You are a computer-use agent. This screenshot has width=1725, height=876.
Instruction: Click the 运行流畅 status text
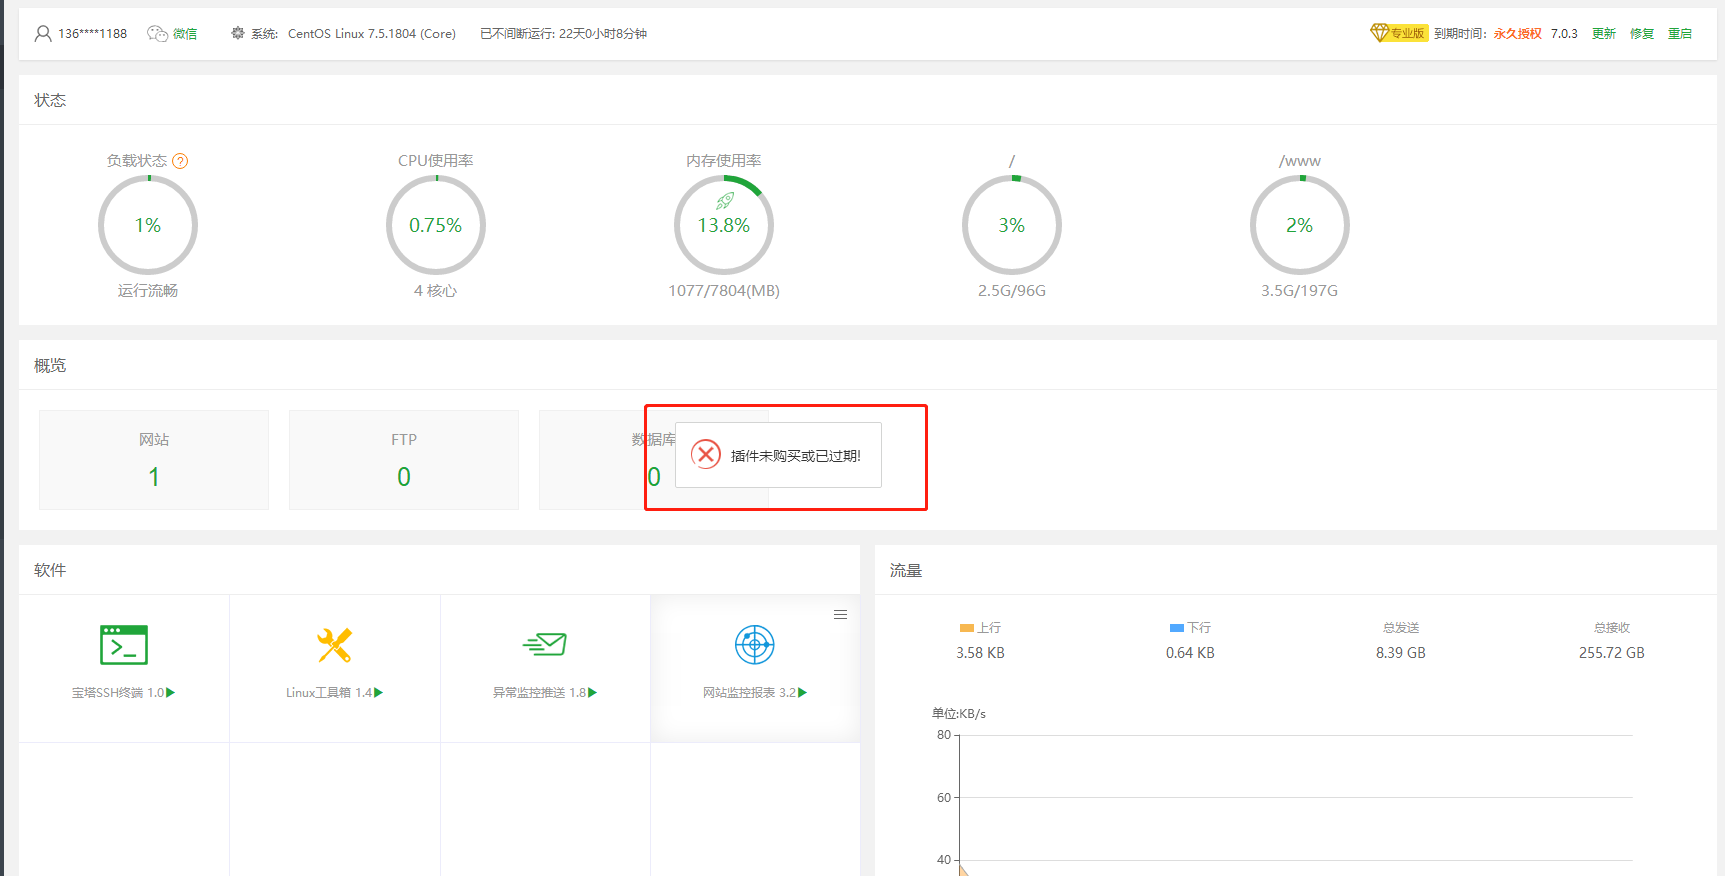[148, 291]
